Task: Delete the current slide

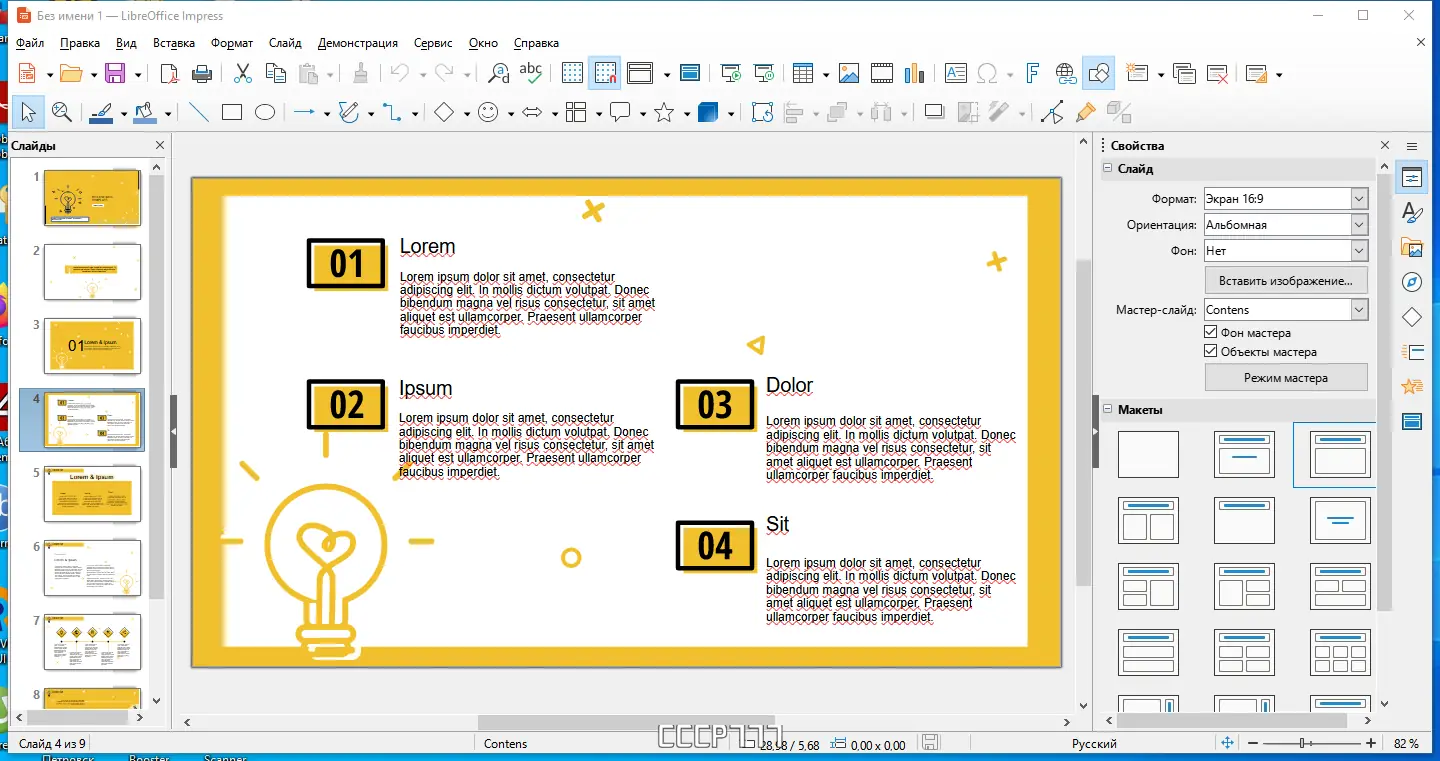Action: [x=1217, y=73]
